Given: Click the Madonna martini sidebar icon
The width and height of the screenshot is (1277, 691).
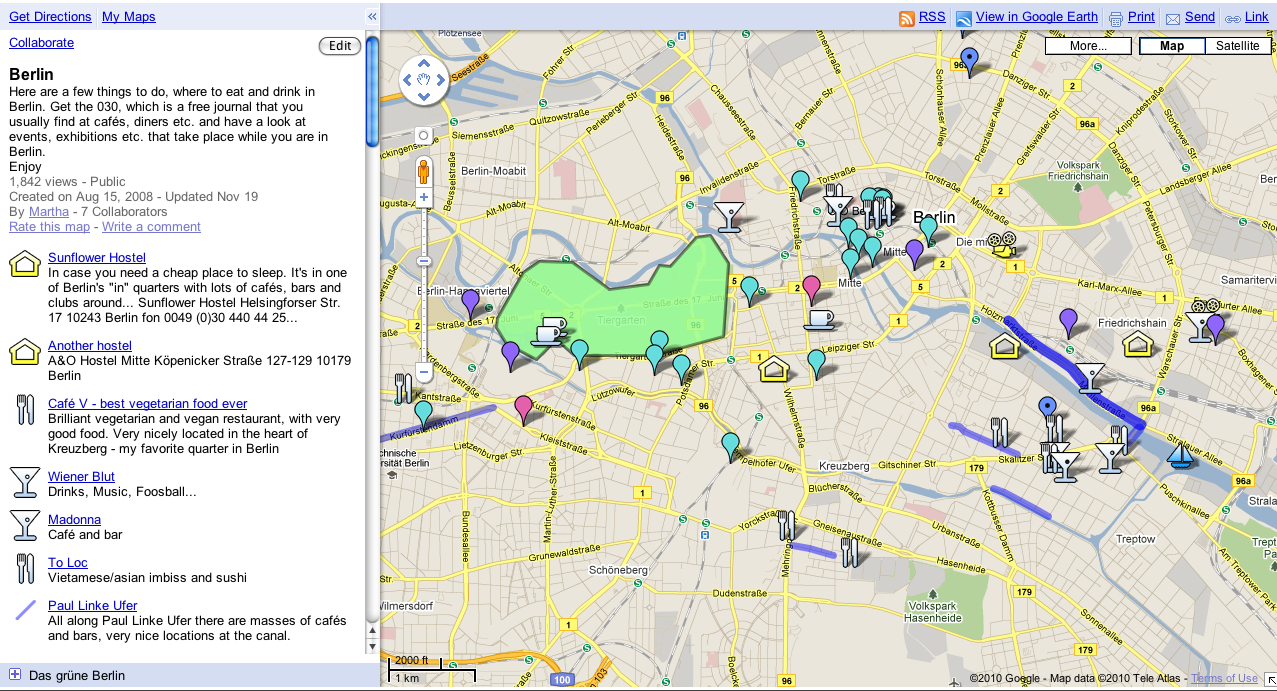Looking at the screenshot, I should pos(25,525).
